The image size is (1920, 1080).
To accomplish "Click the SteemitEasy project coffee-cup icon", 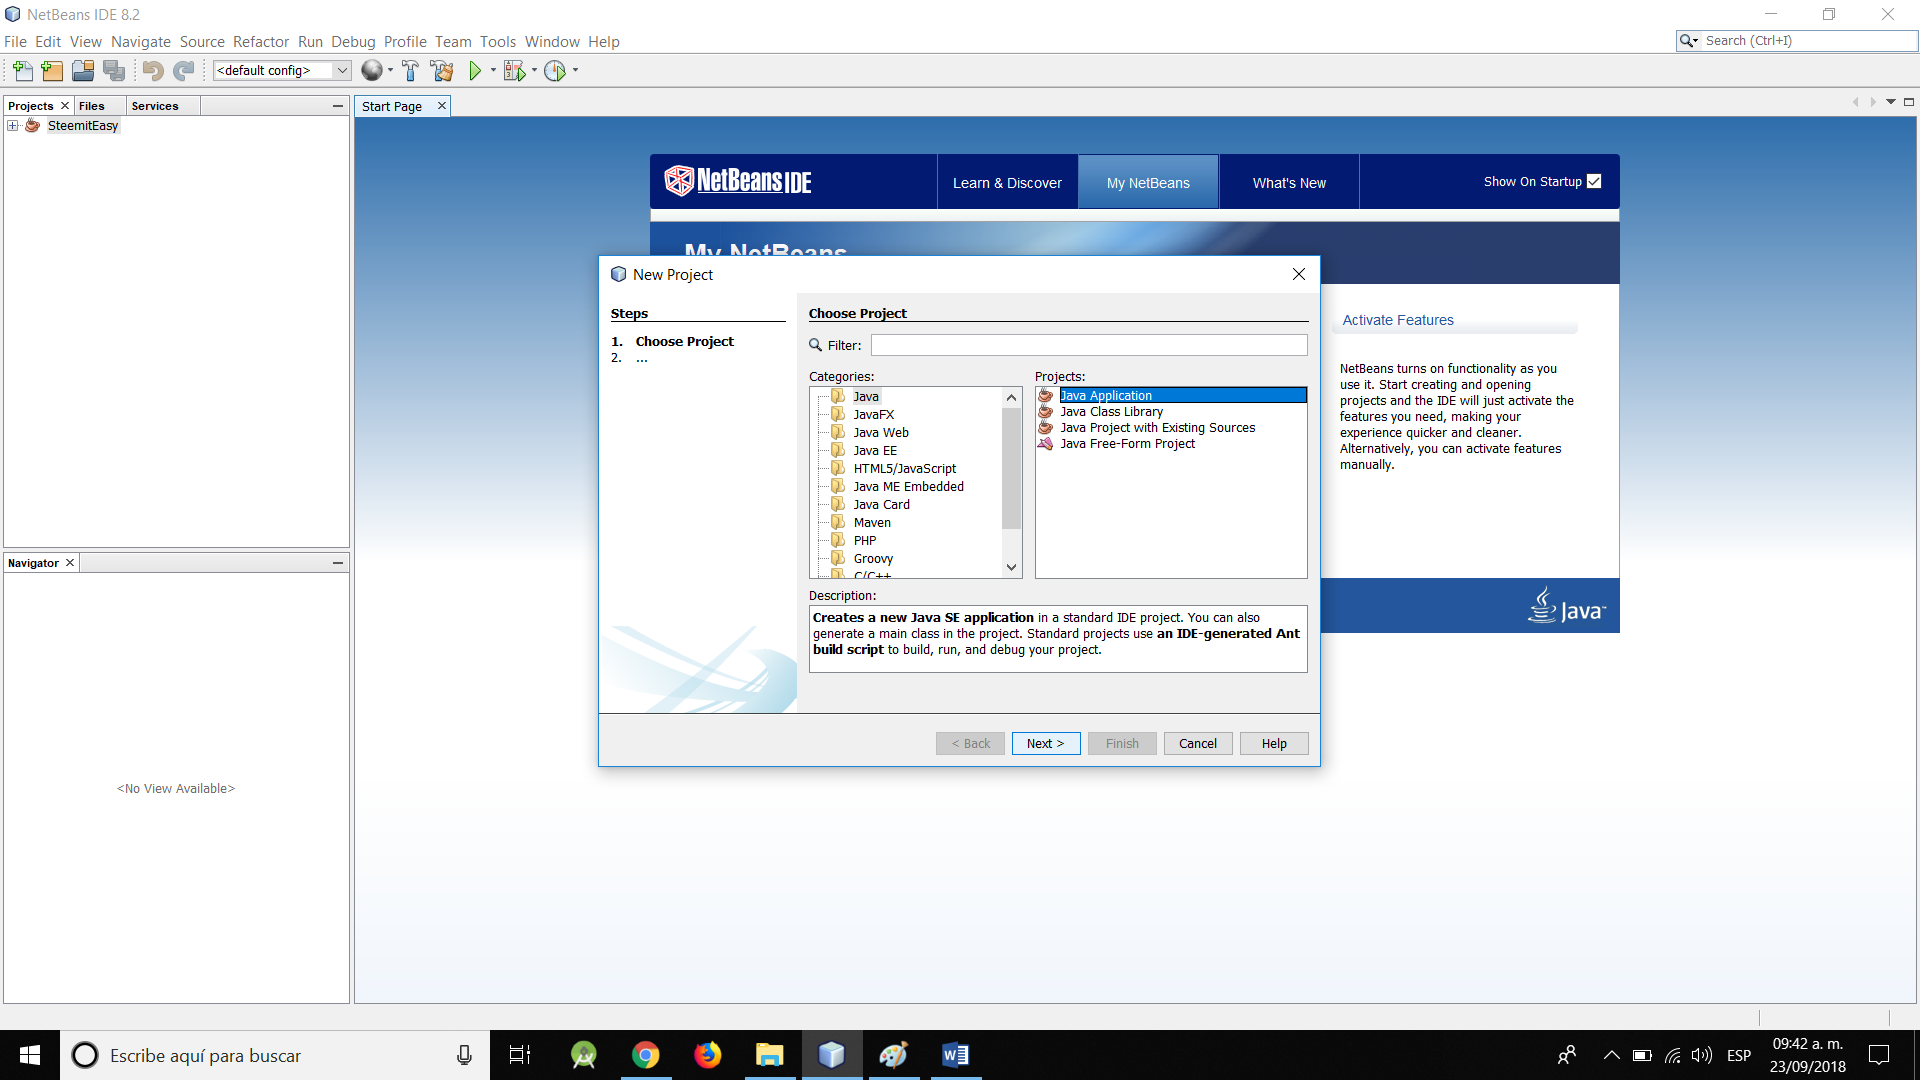I will [33, 125].
